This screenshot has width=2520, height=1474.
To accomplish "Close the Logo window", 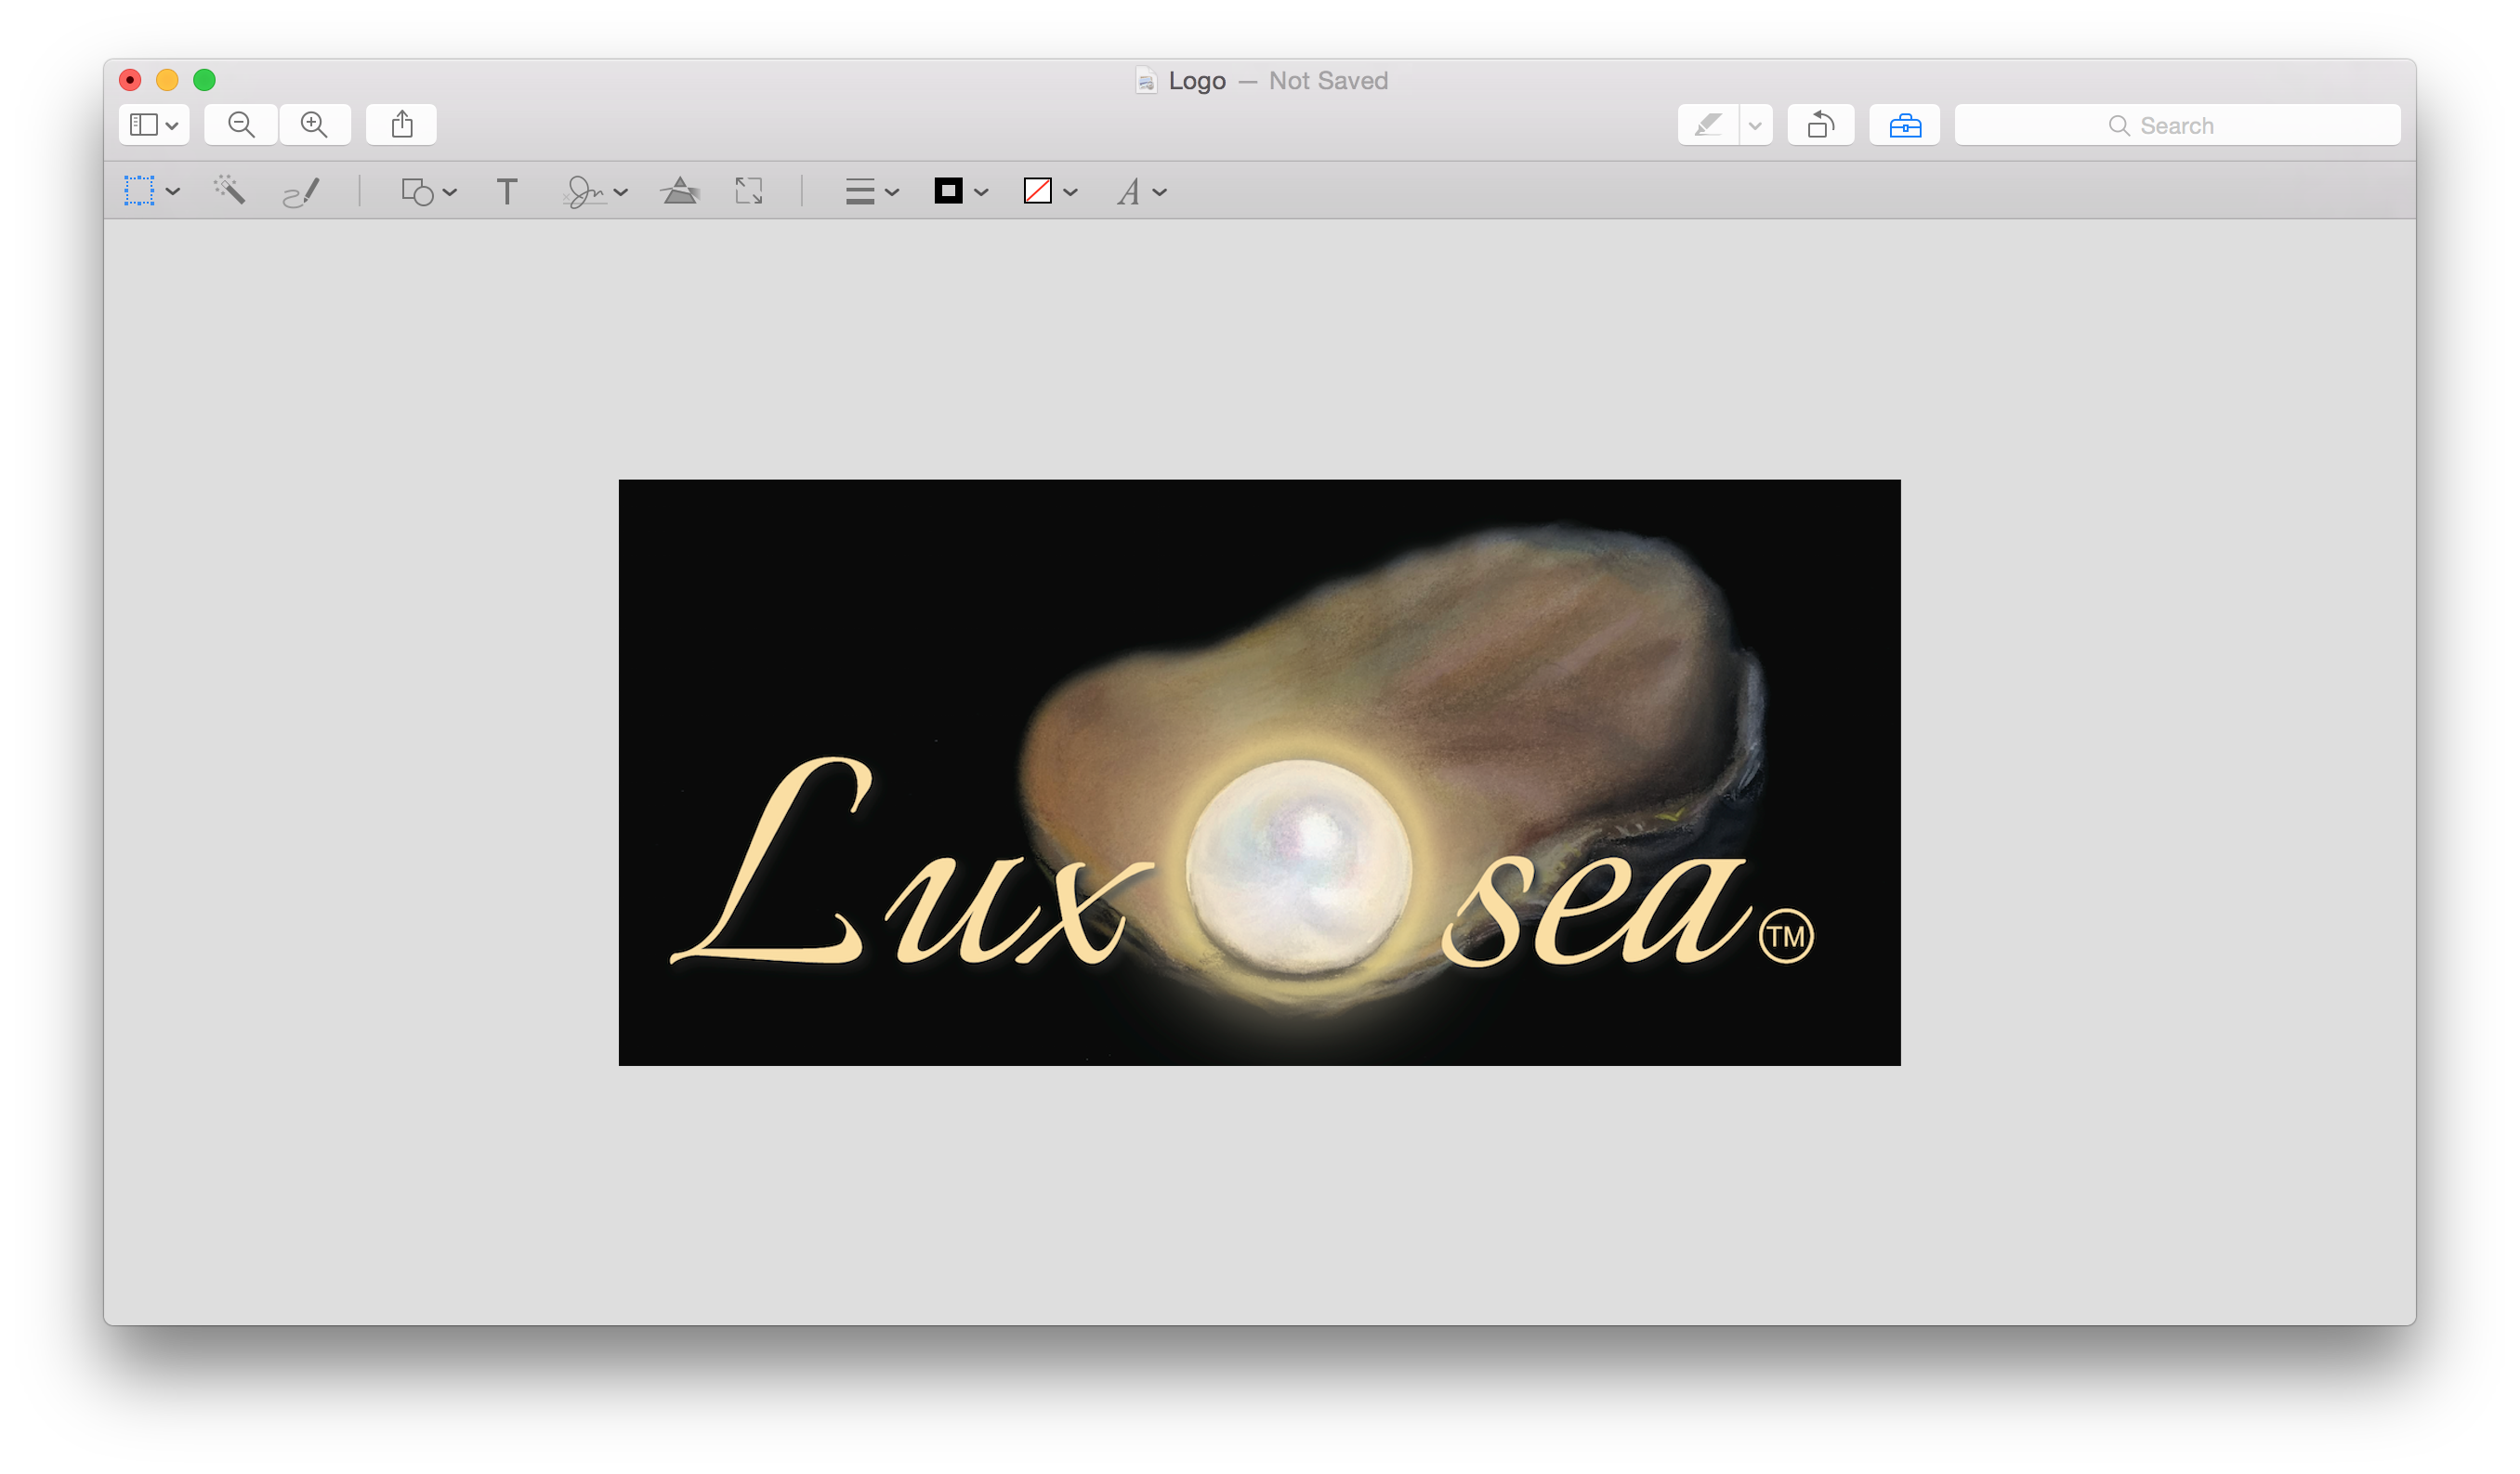I will tap(130, 80).
